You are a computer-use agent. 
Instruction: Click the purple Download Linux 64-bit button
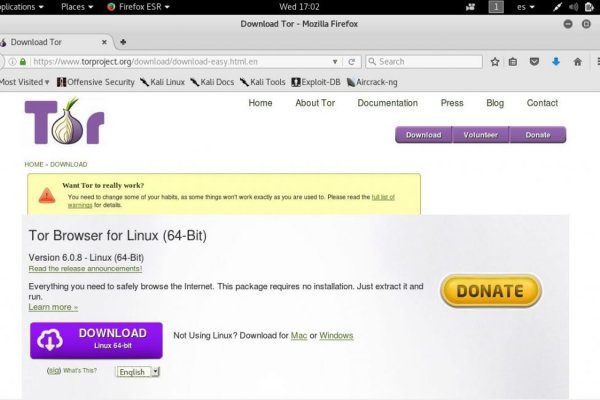pyautogui.click(x=96, y=339)
